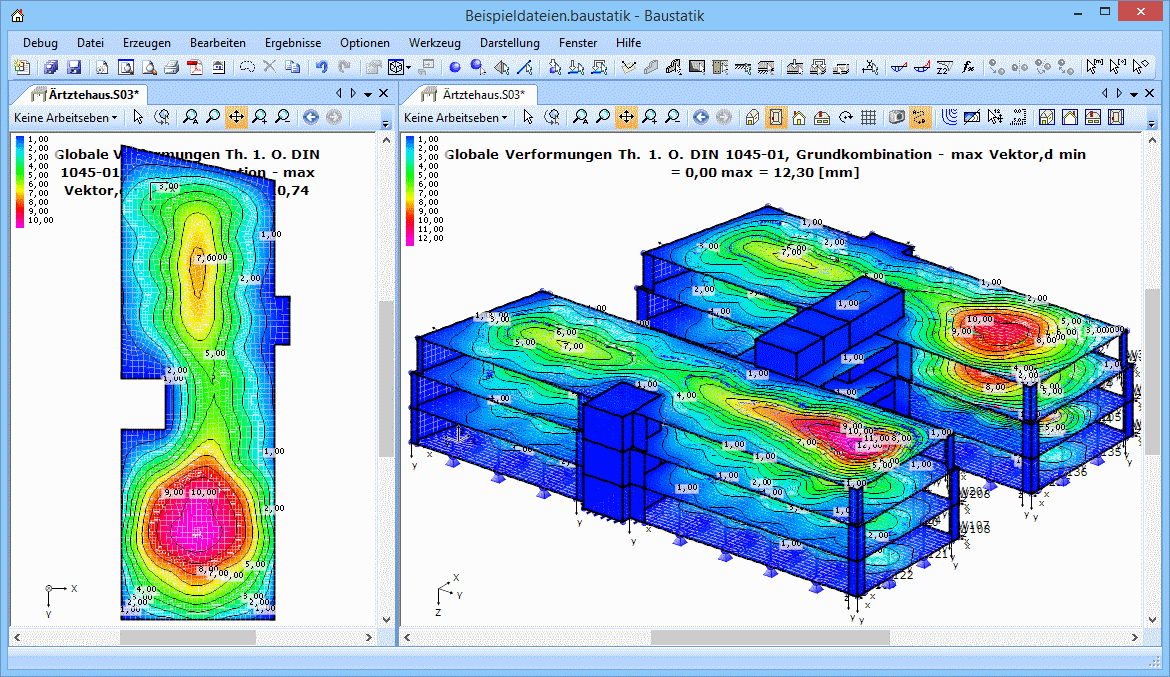Viewport: 1170px width, 677px height.
Task: Open the Darstellung menu
Action: [x=509, y=43]
